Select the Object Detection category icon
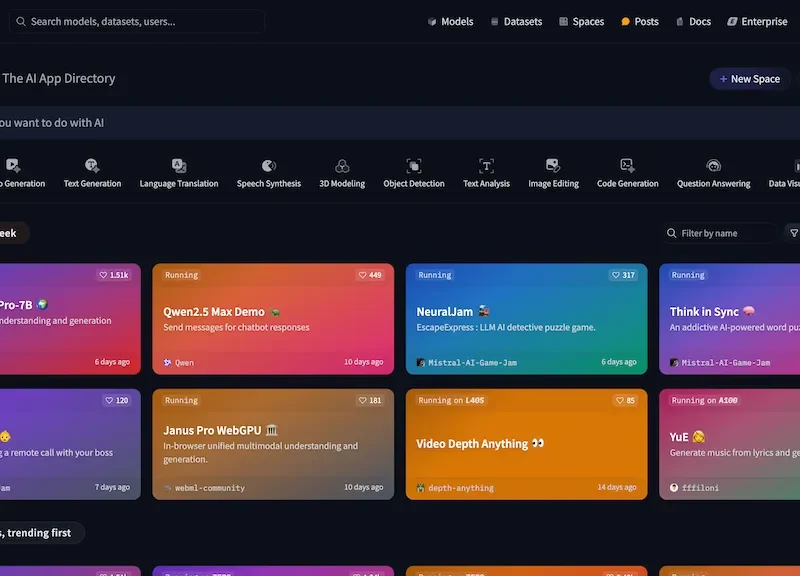Screen dimensions: 800x576 (414, 165)
